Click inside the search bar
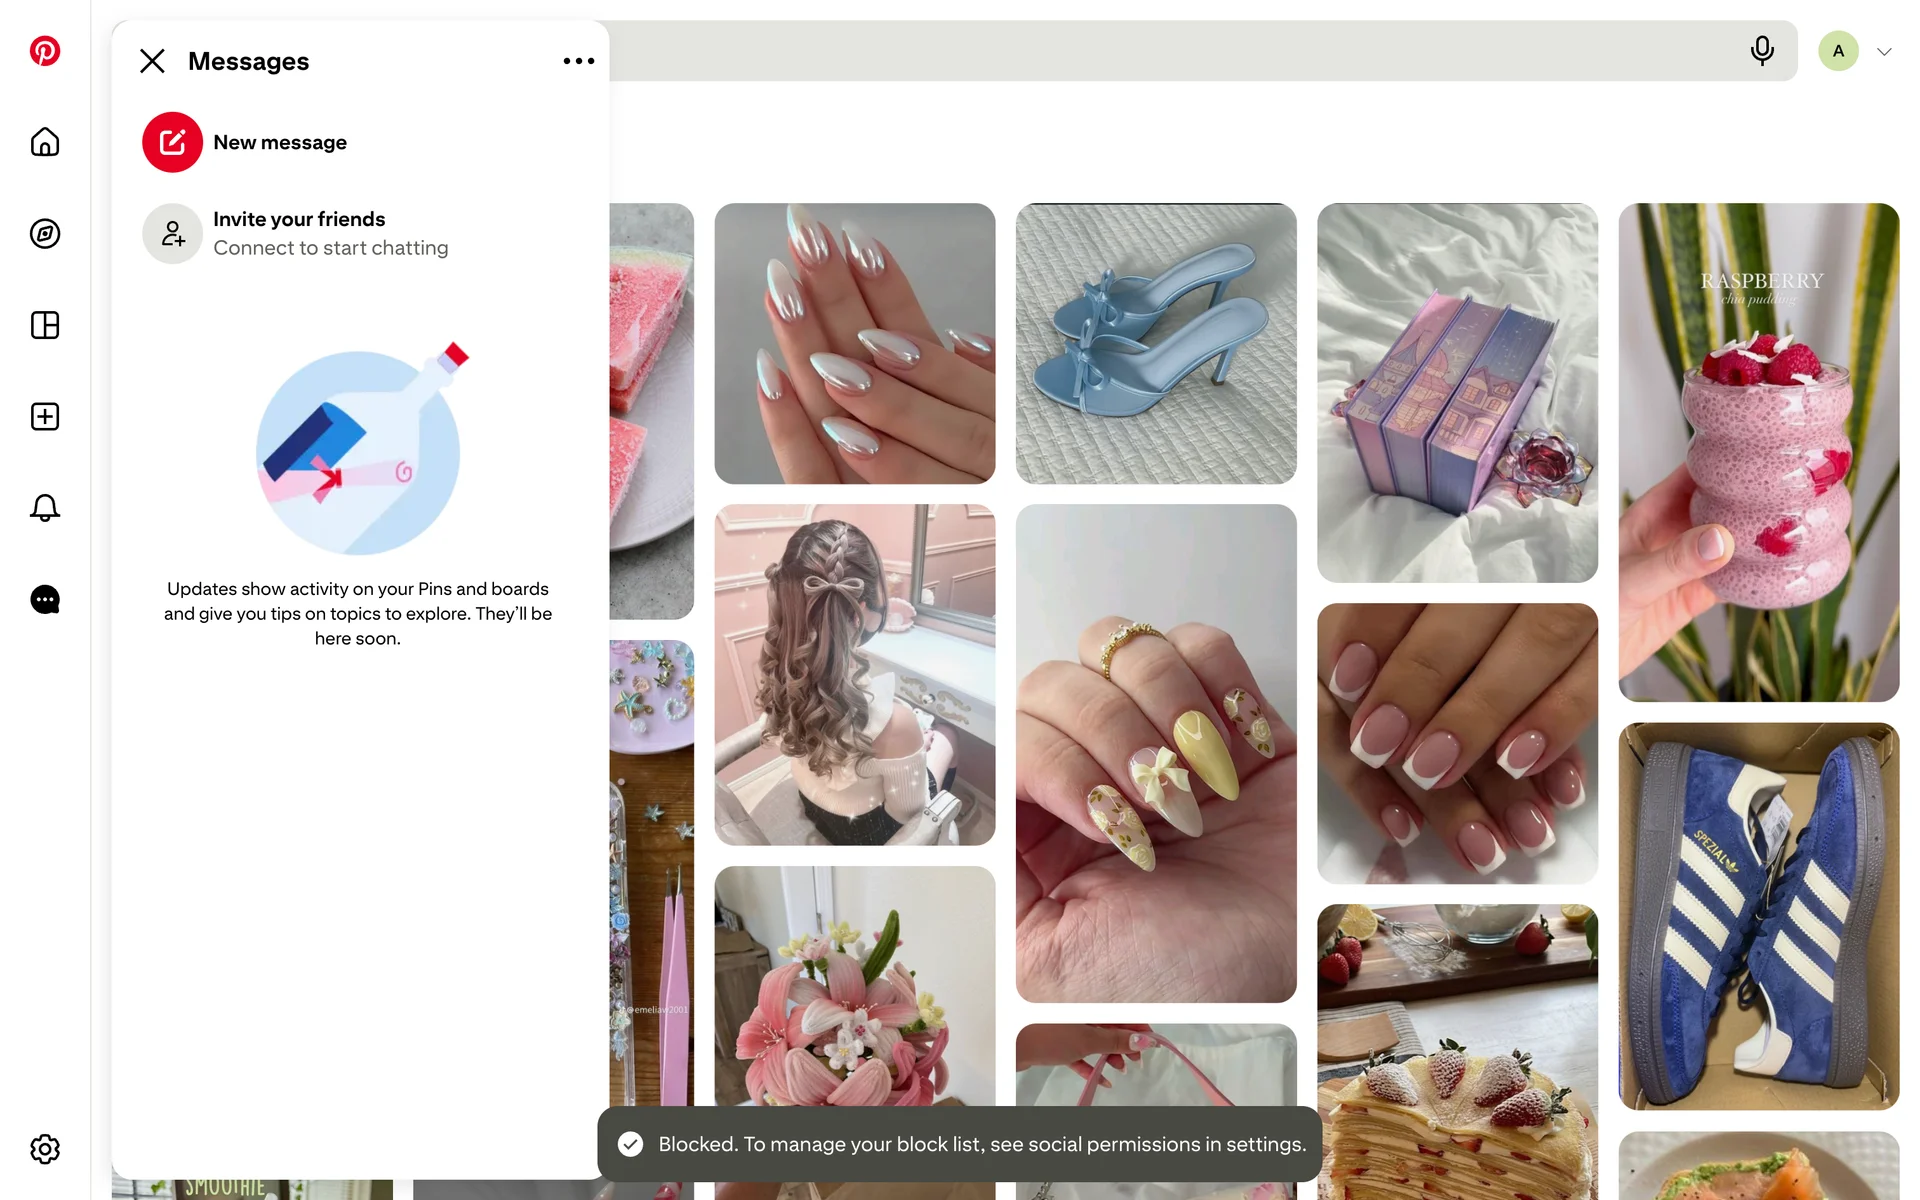The image size is (1920, 1200). coord(1150,51)
